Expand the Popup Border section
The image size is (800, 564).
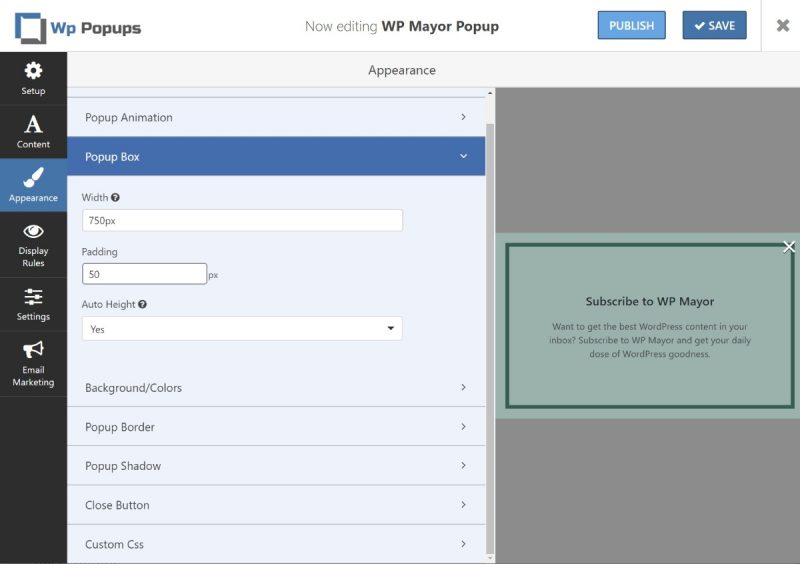click(x=276, y=427)
